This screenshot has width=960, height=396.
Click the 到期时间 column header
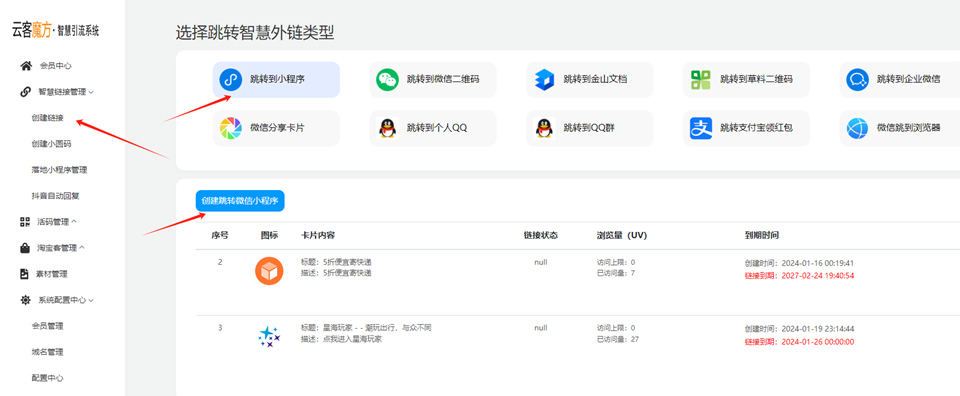tap(762, 235)
